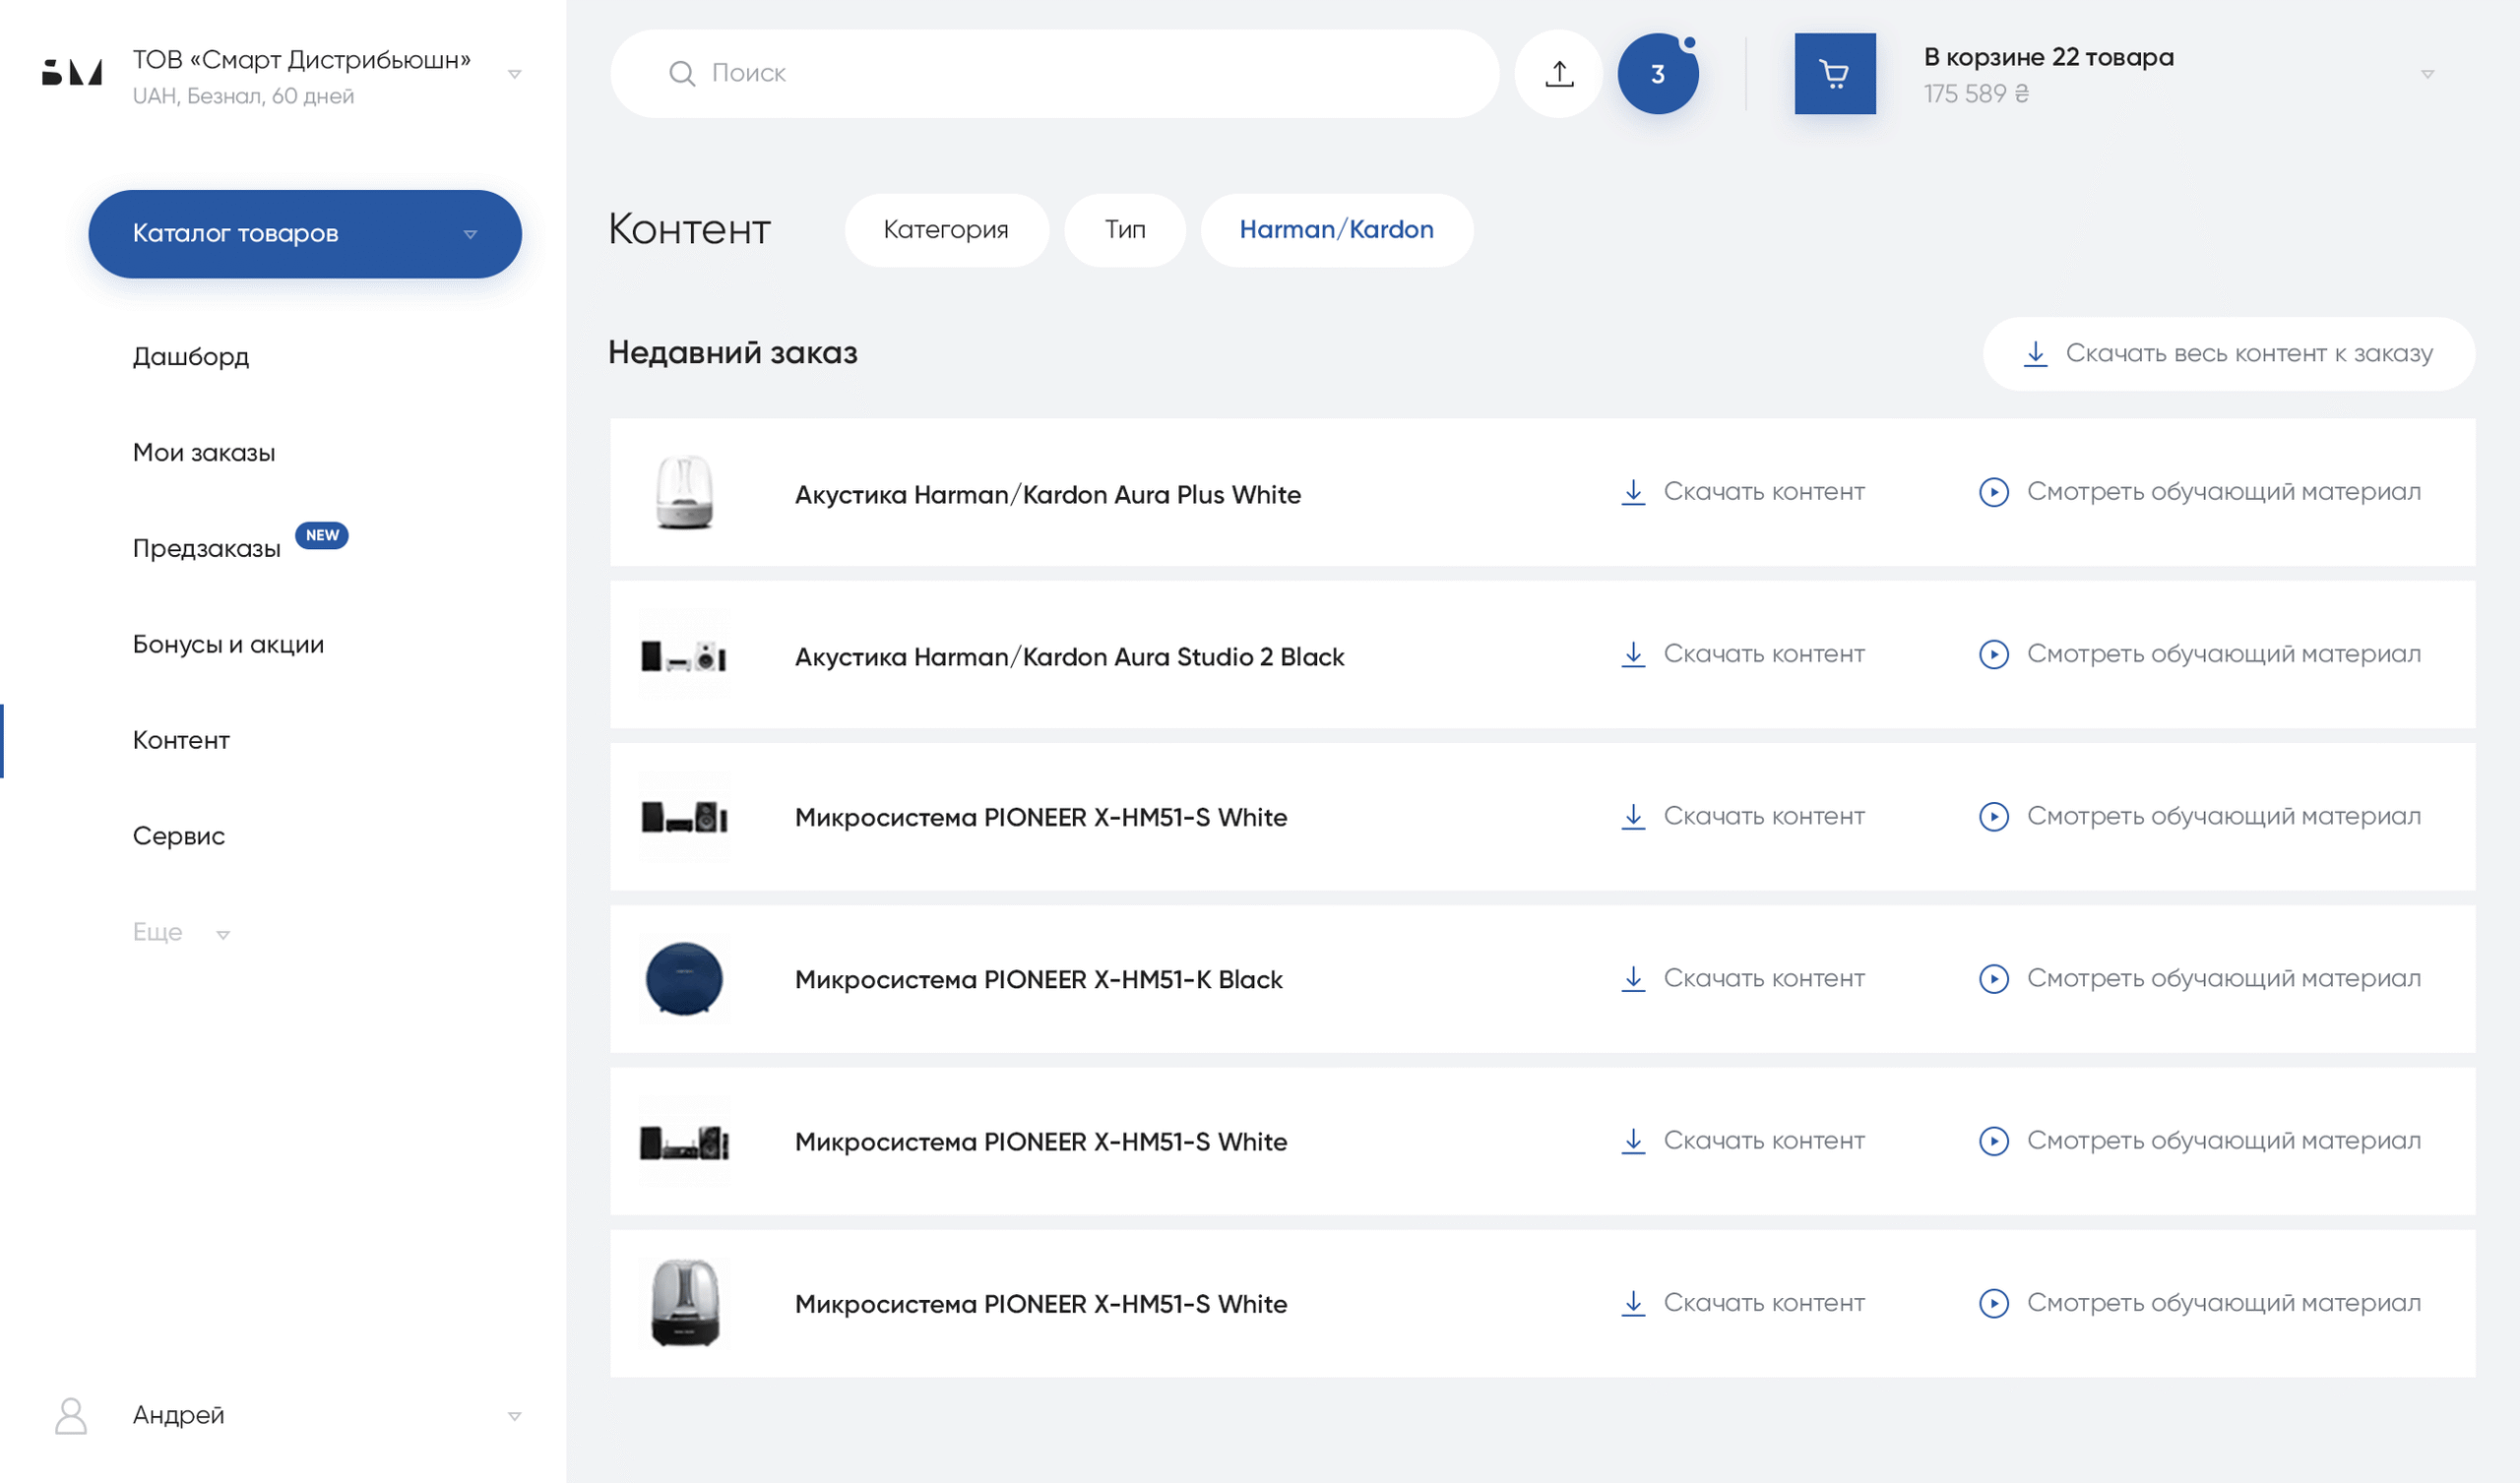Open notifications badge showing 3
The image size is (2520, 1483).
tap(1657, 73)
